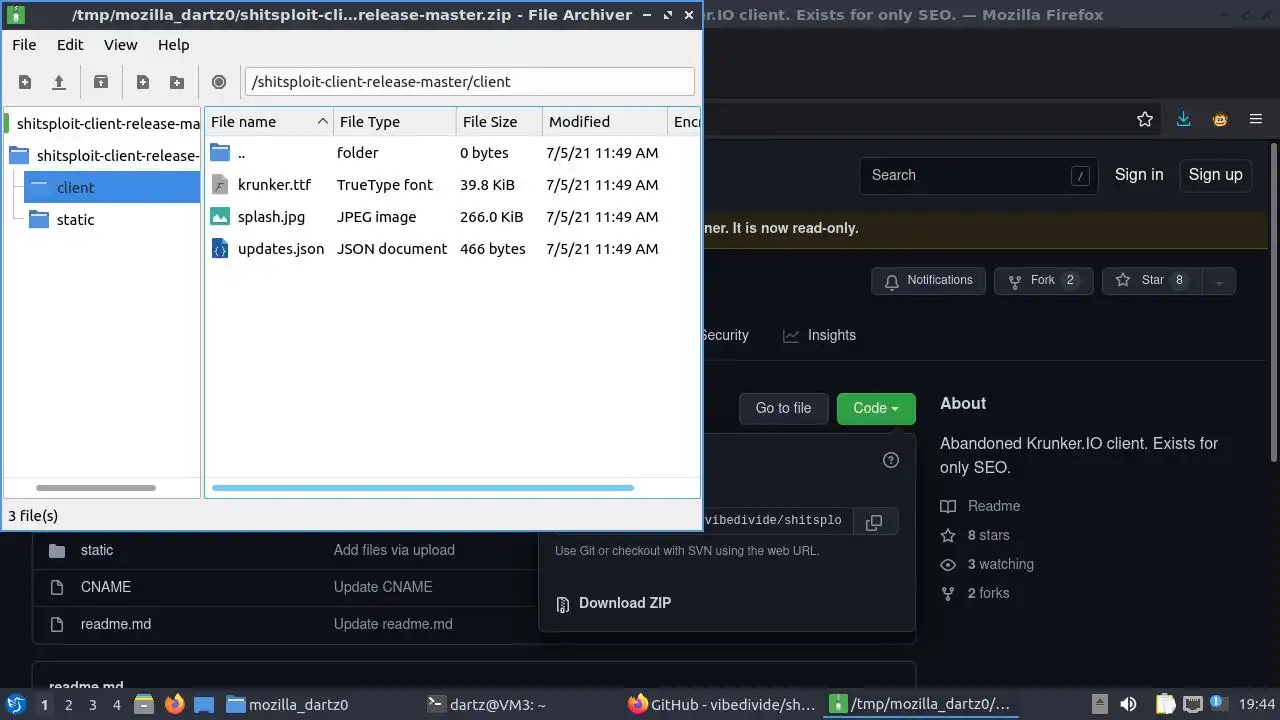
Task: Click the clone help question-mark icon
Action: click(x=891, y=460)
